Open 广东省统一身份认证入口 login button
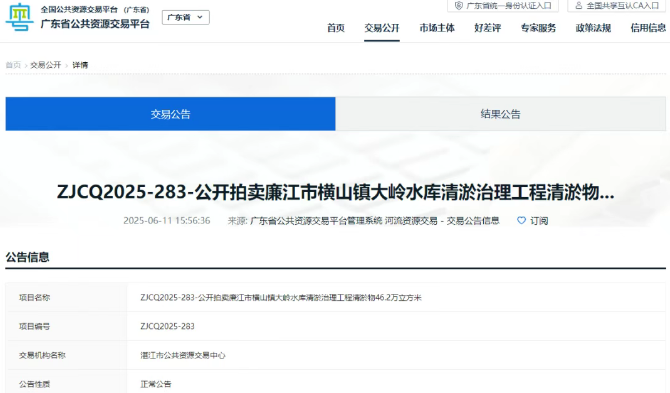670x393 pixels. pos(502,6)
